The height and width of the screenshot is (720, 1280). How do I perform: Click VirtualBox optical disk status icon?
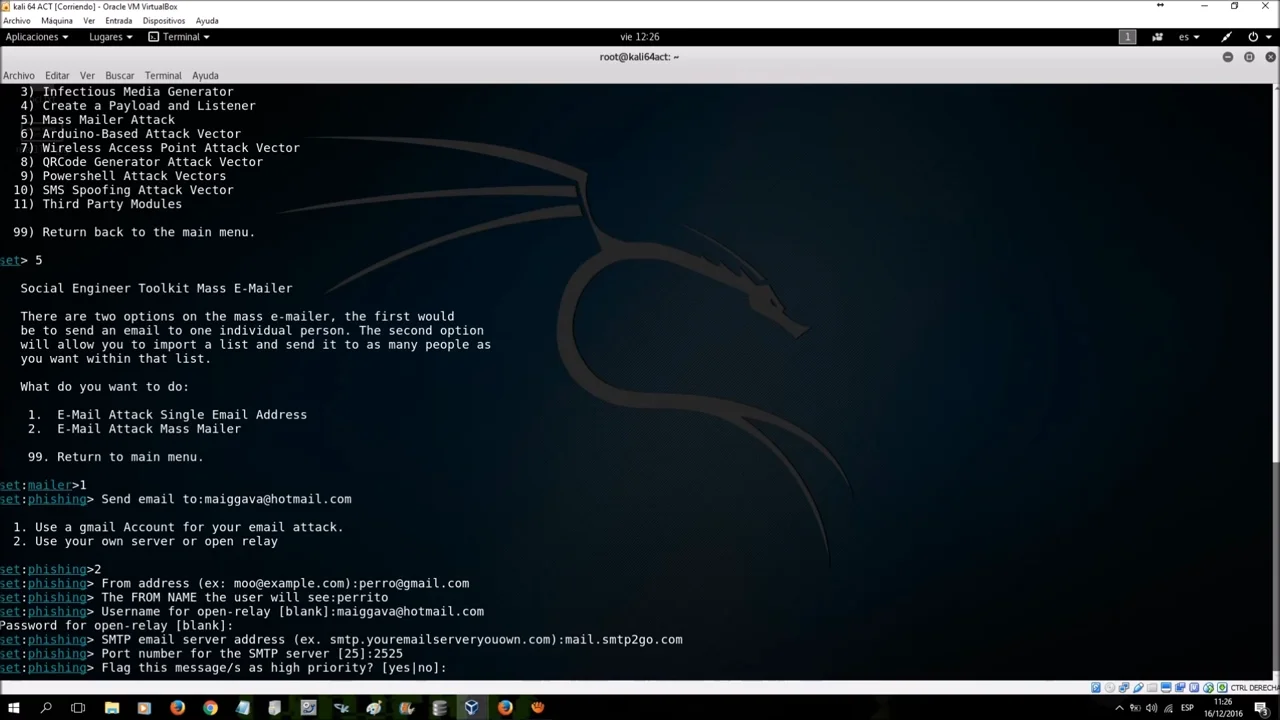[x=1110, y=687]
